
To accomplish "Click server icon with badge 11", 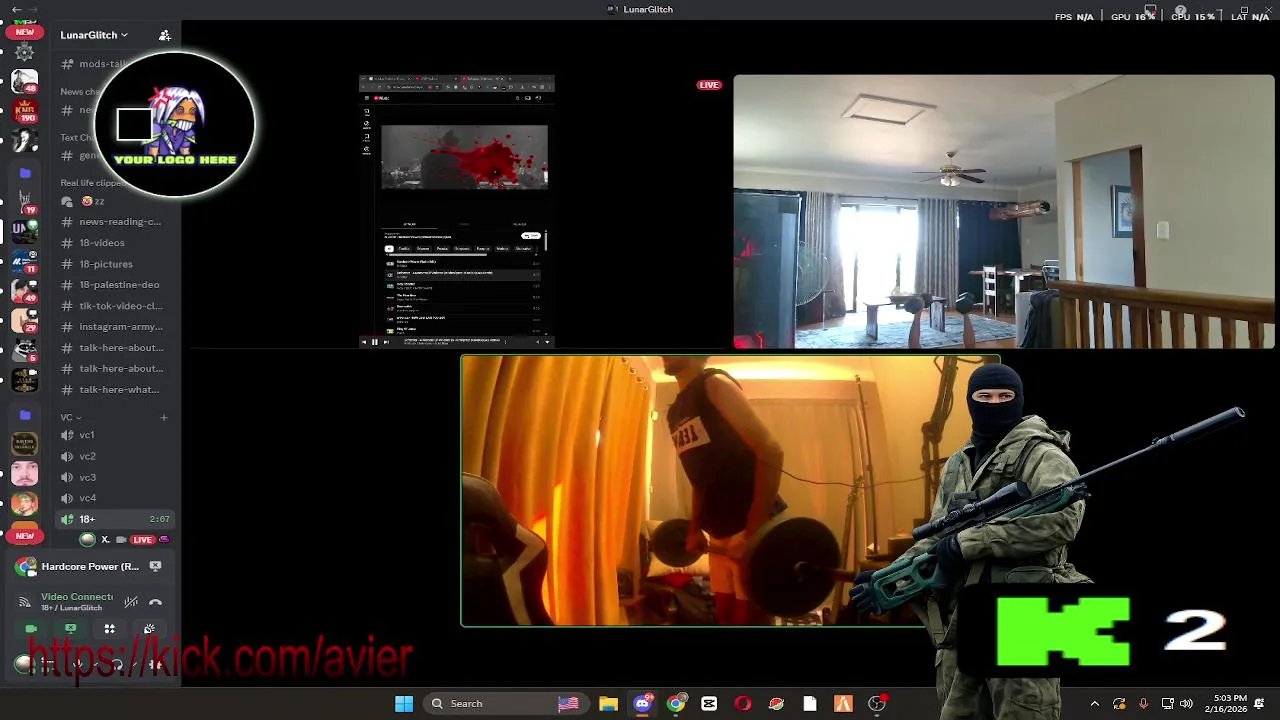I will point(25,262).
